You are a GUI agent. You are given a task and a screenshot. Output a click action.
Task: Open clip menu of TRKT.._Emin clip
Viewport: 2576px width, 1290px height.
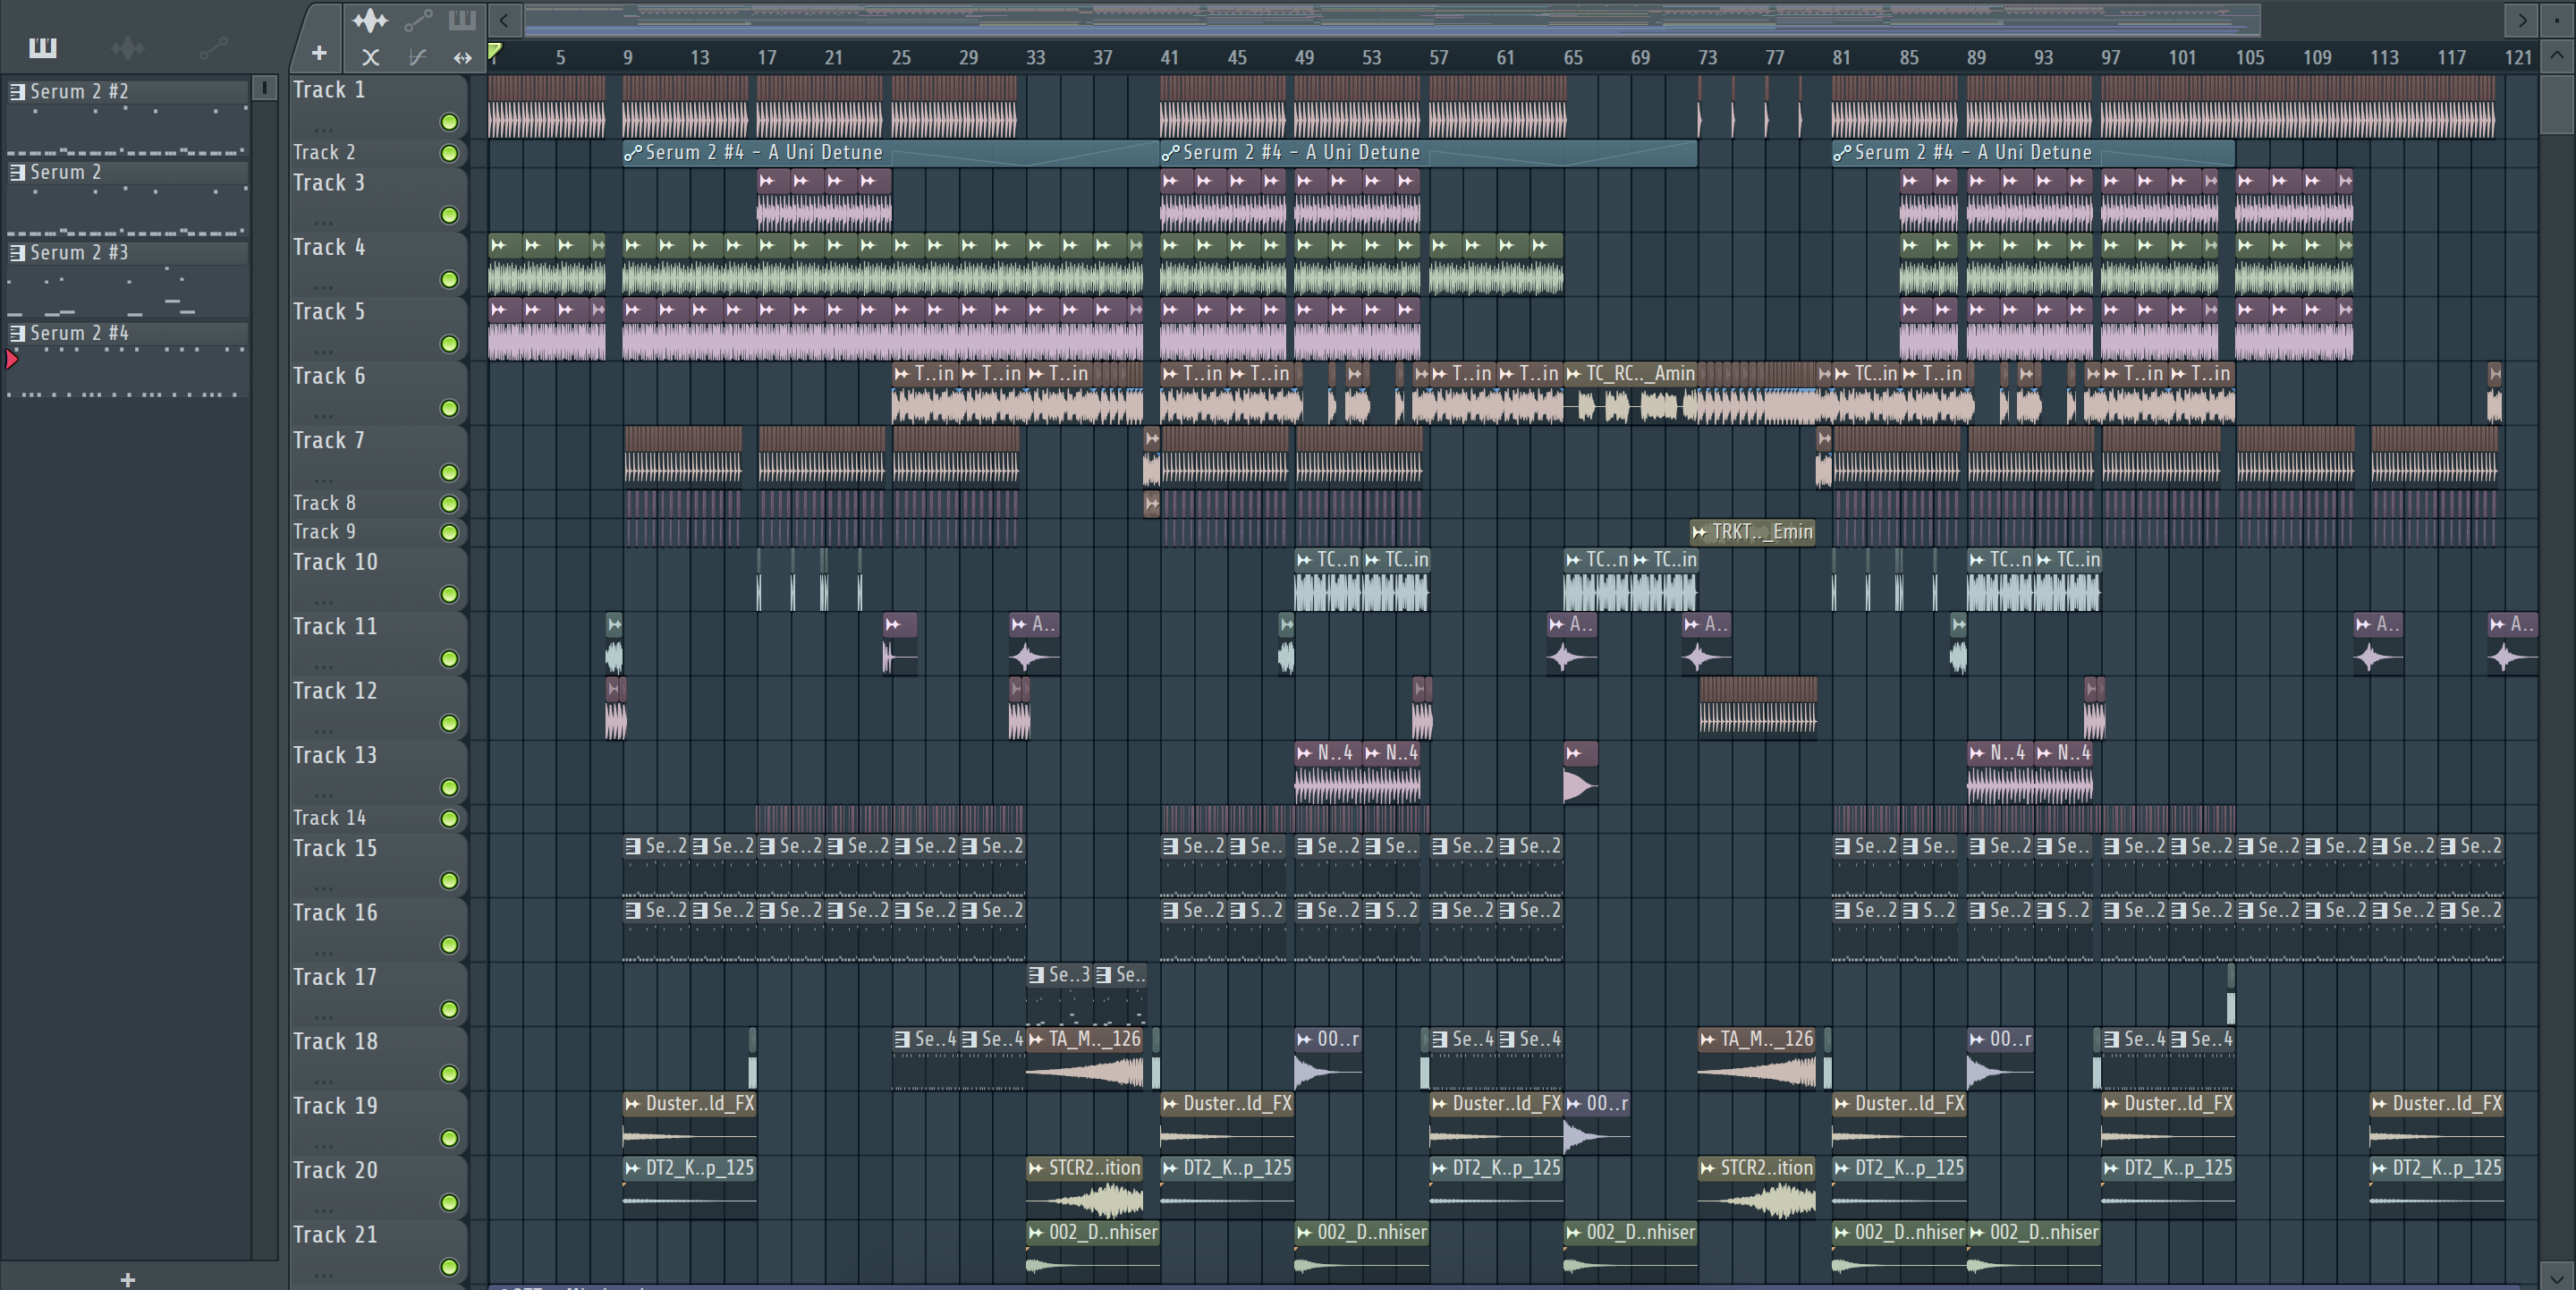click(x=1699, y=532)
